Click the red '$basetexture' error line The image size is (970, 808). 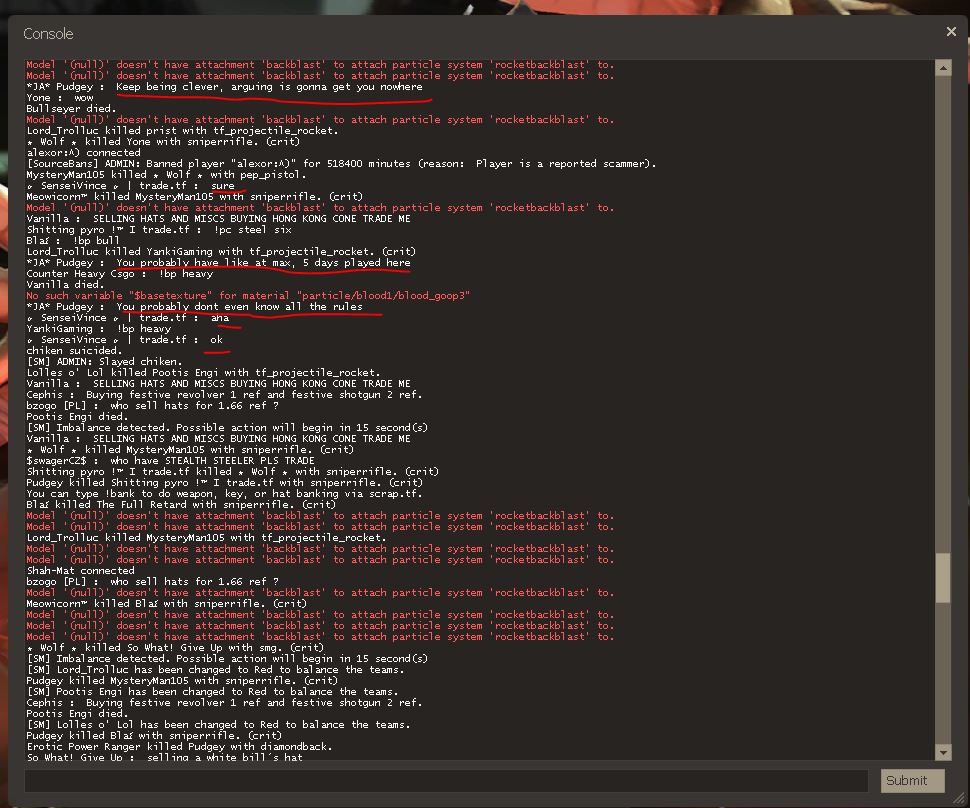pos(247,296)
